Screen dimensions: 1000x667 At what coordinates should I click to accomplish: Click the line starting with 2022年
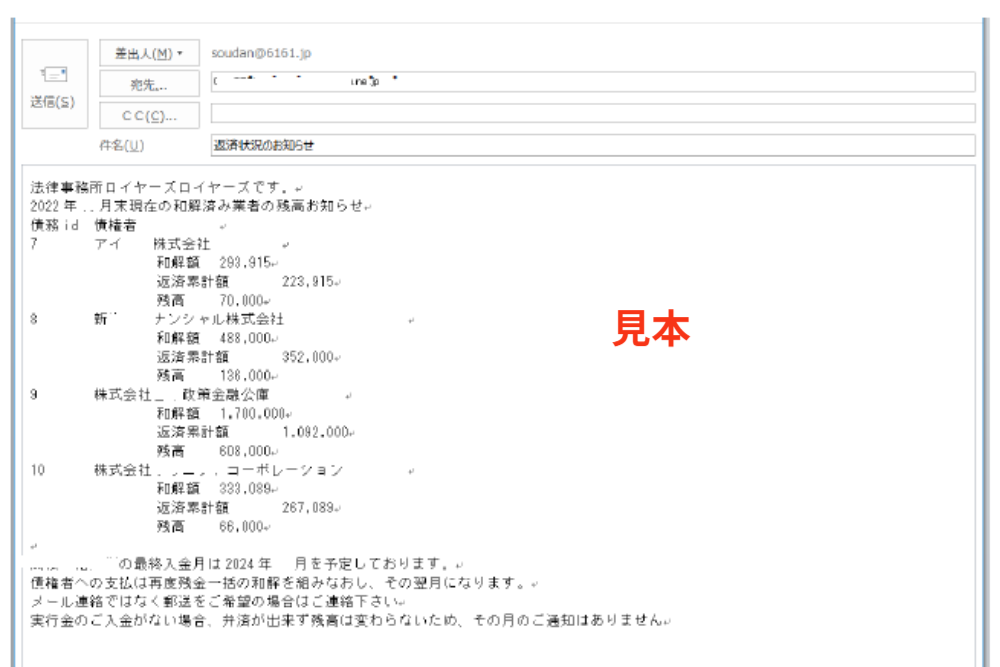point(196,206)
